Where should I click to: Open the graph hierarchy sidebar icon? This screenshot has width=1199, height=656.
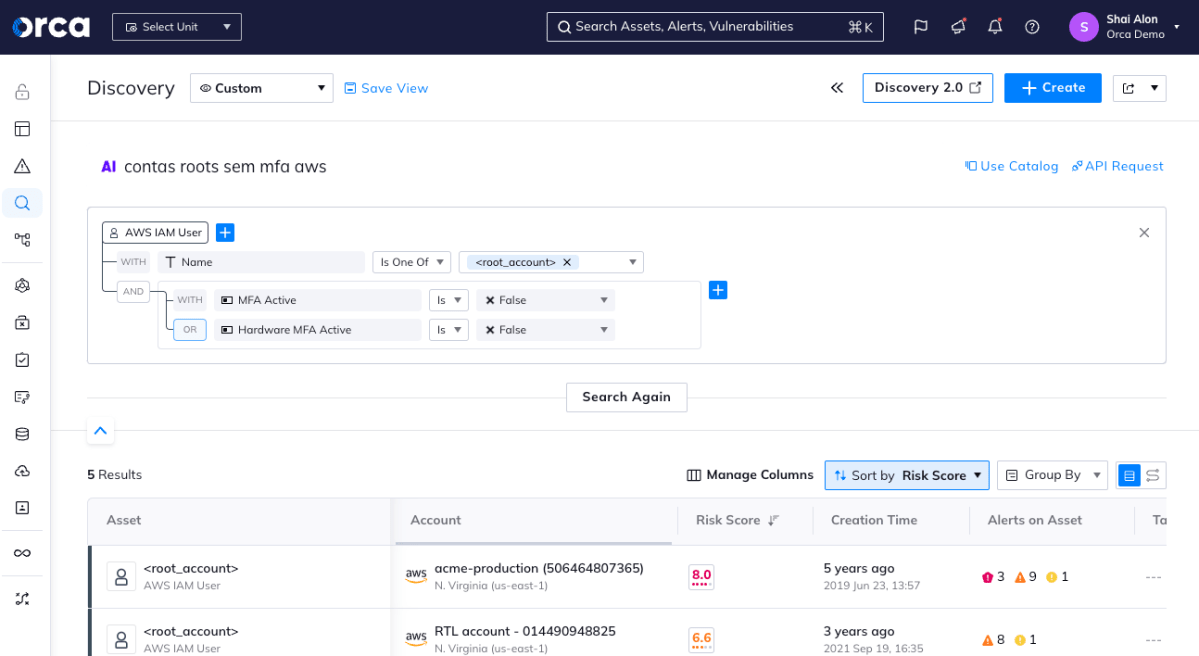(x=22, y=240)
